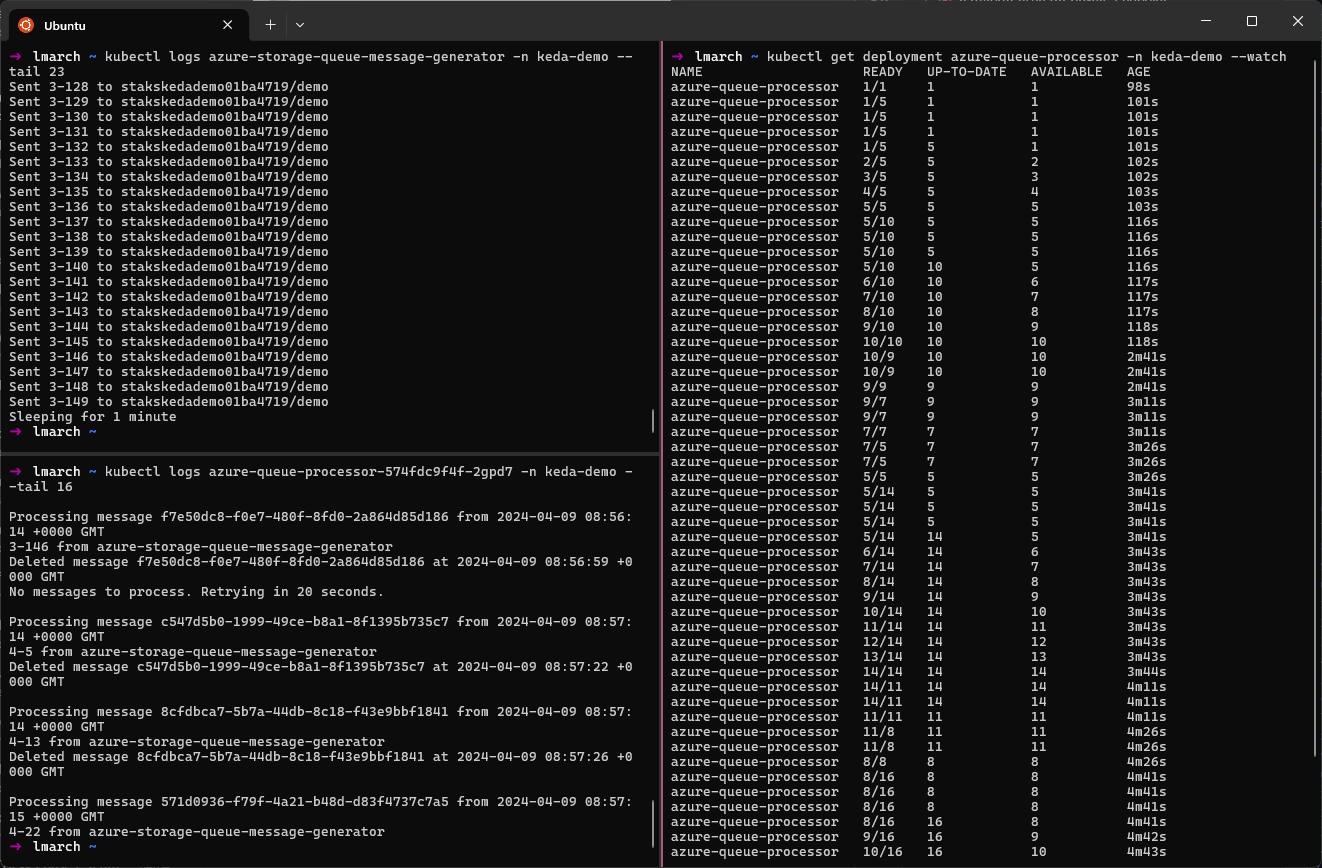Click the AVAILABLE column header
This screenshot has height=868, width=1322.
[1067, 72]
